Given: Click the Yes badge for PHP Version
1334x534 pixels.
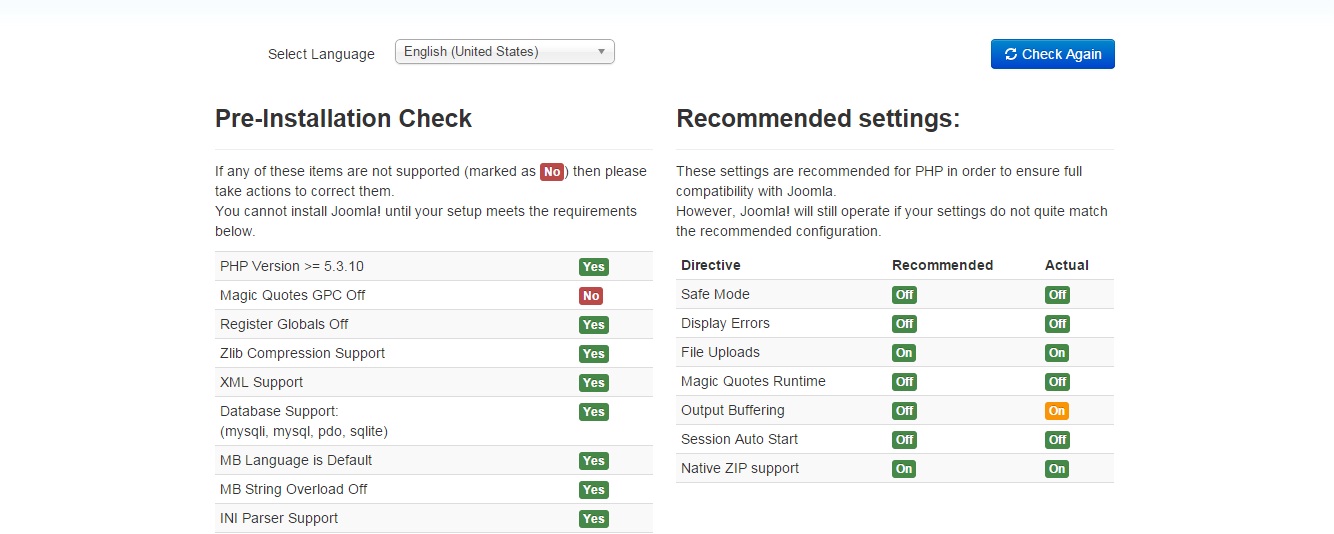Looking at the screenshot, I should (x=593, y=267).
